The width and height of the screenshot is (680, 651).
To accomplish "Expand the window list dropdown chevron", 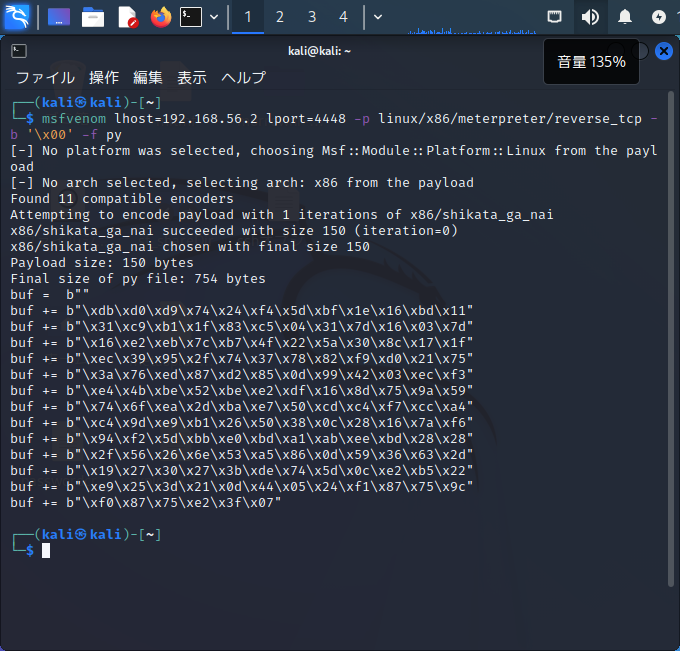I will 378,17.
